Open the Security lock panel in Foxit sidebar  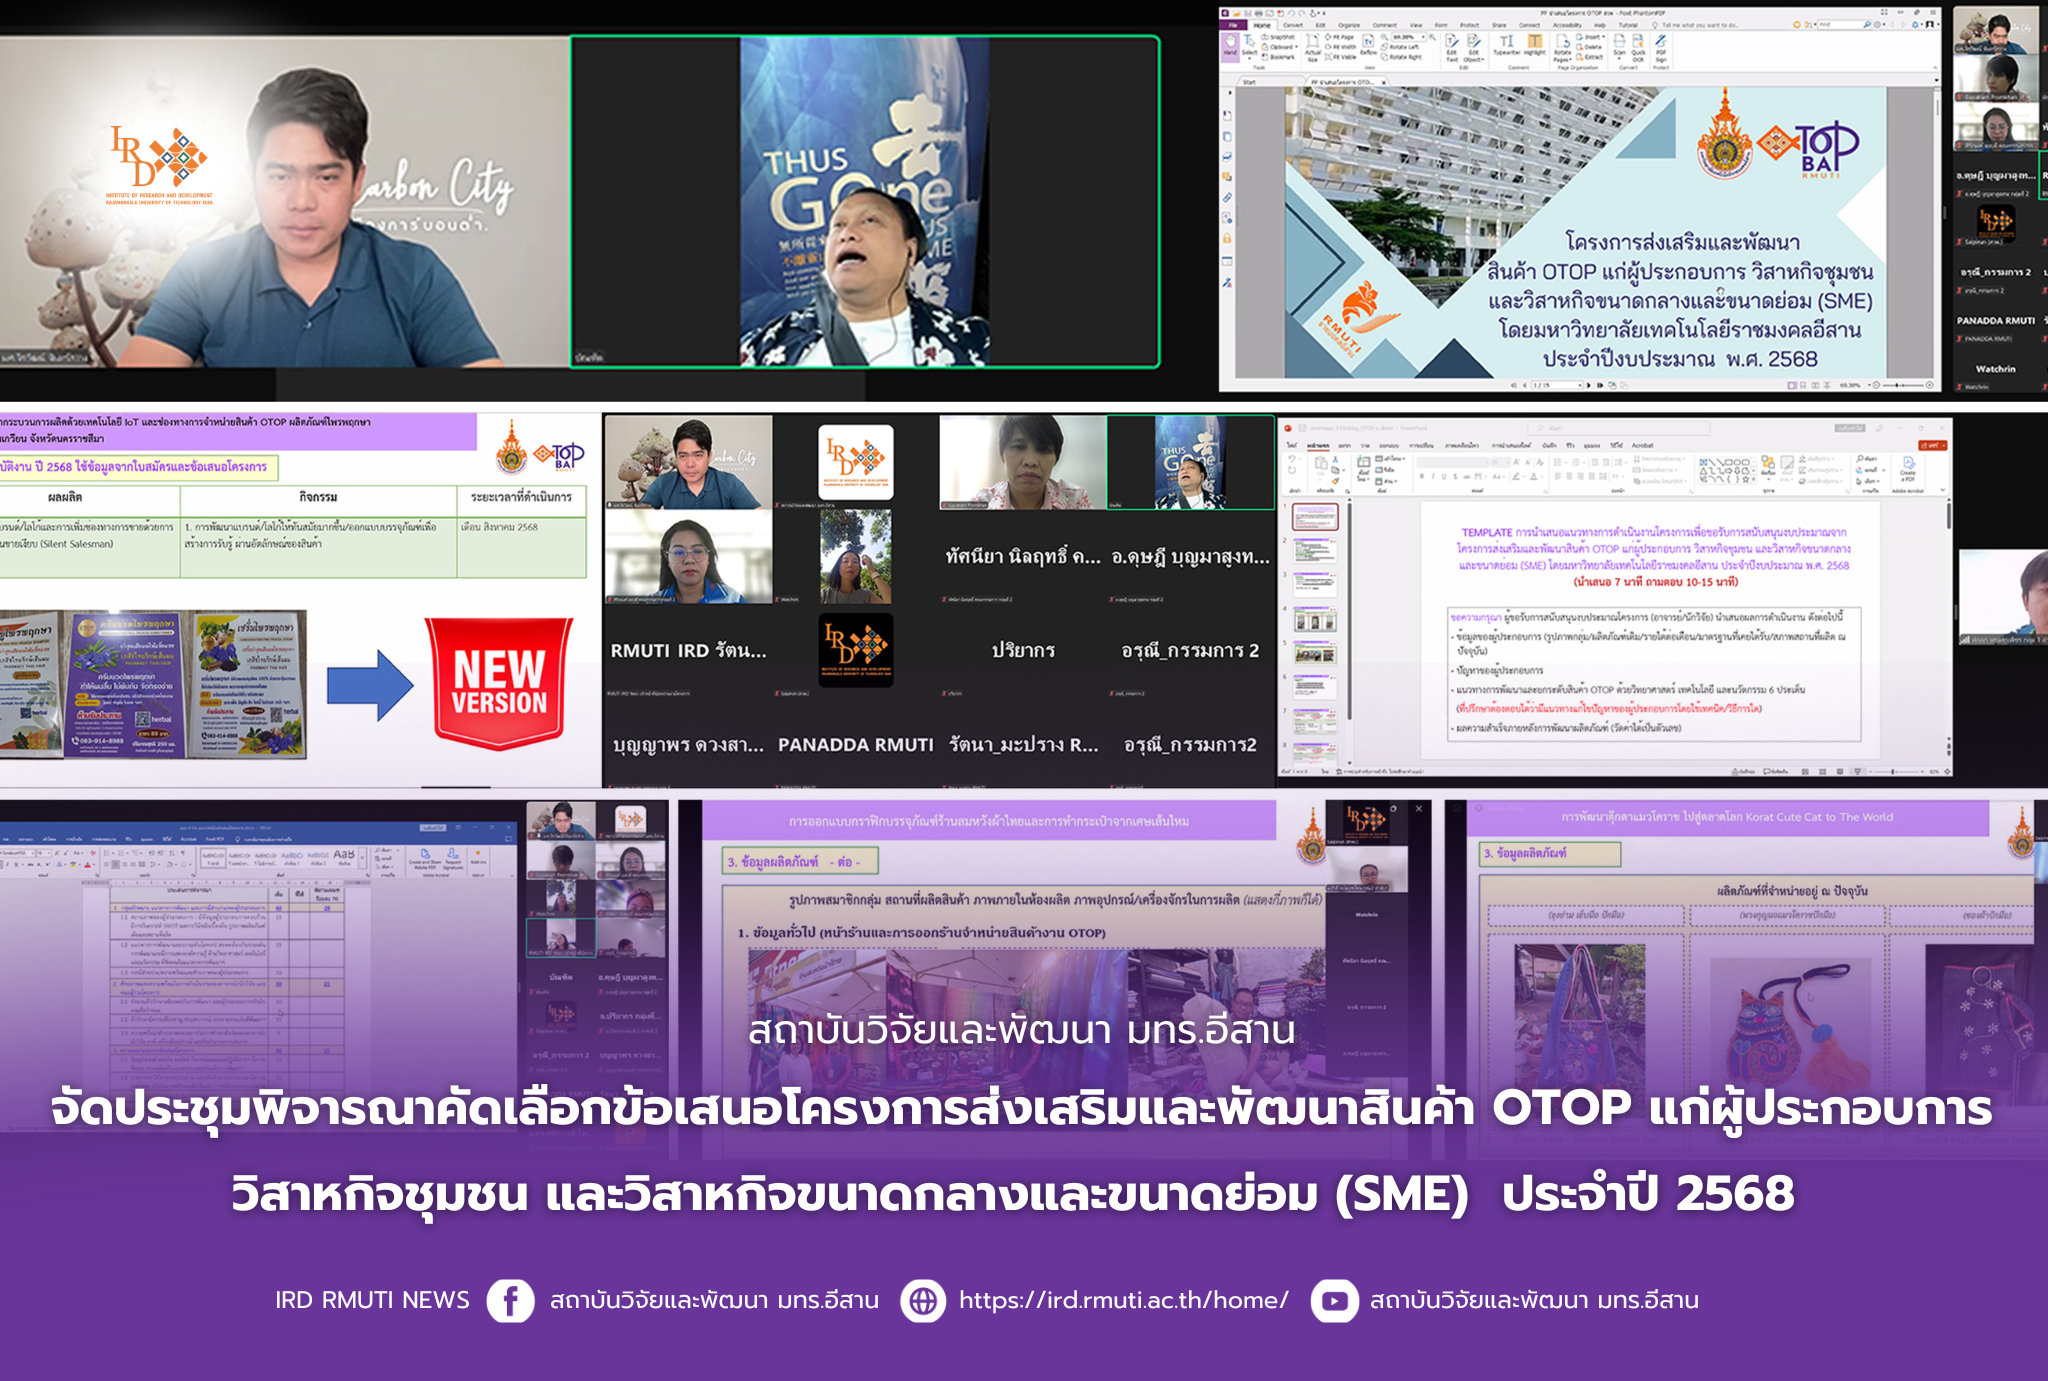click(1227, 238)
